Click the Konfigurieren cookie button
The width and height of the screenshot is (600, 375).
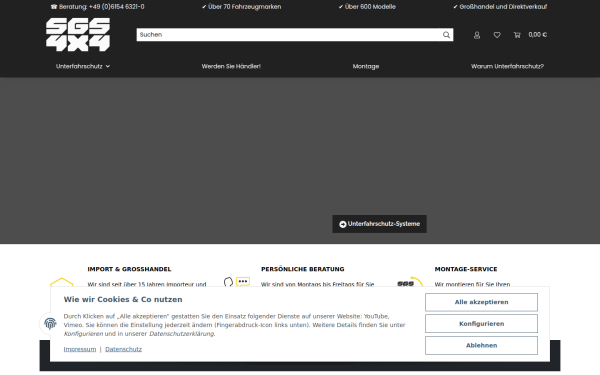481,324
